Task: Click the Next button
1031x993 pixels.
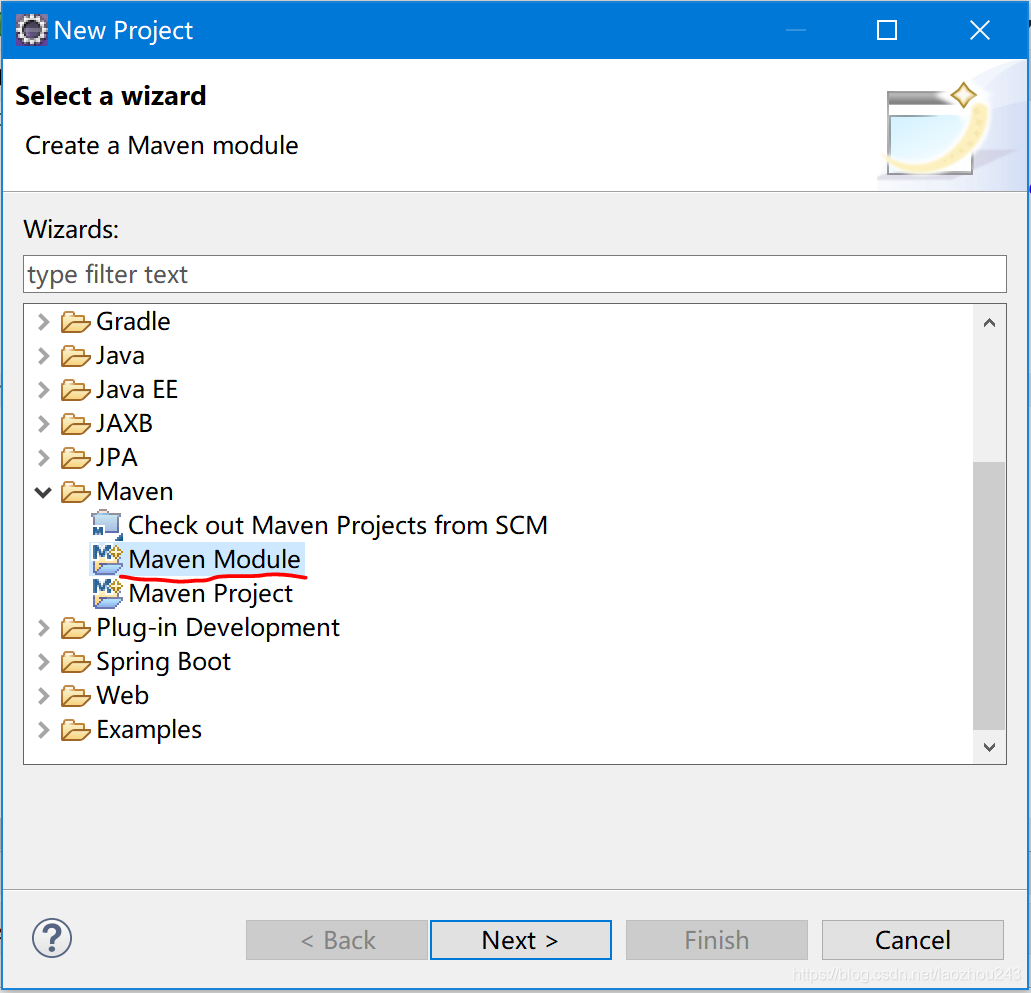Action: (521, 940)
